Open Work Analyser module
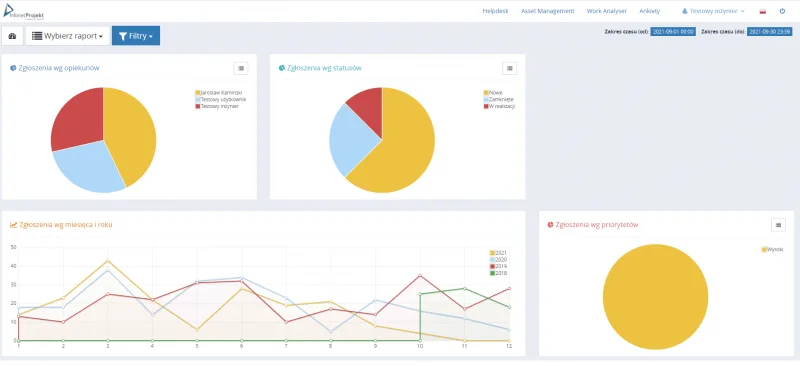This screenshot has width=800, height=366. pyautogui.click(x=607, y=11)
